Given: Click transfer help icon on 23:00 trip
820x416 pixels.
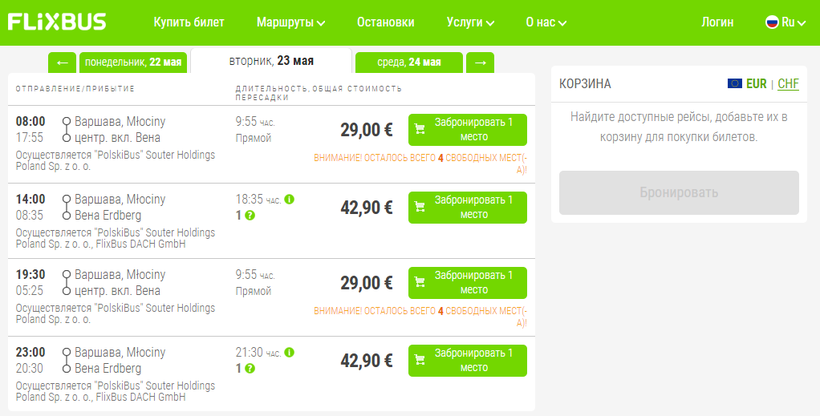Looking at the screenshot, I should click(x=250, y=368).
